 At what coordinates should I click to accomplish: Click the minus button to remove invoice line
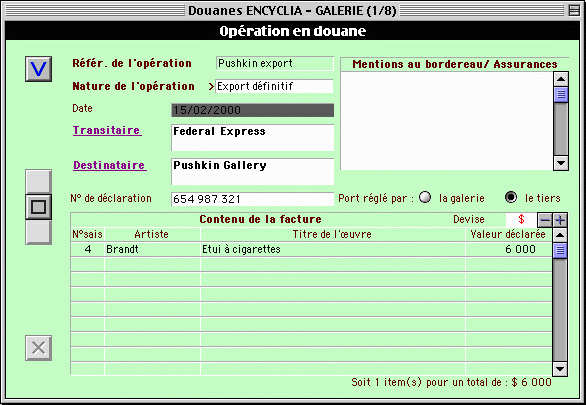pyautogui.click(x=545, y=220)
